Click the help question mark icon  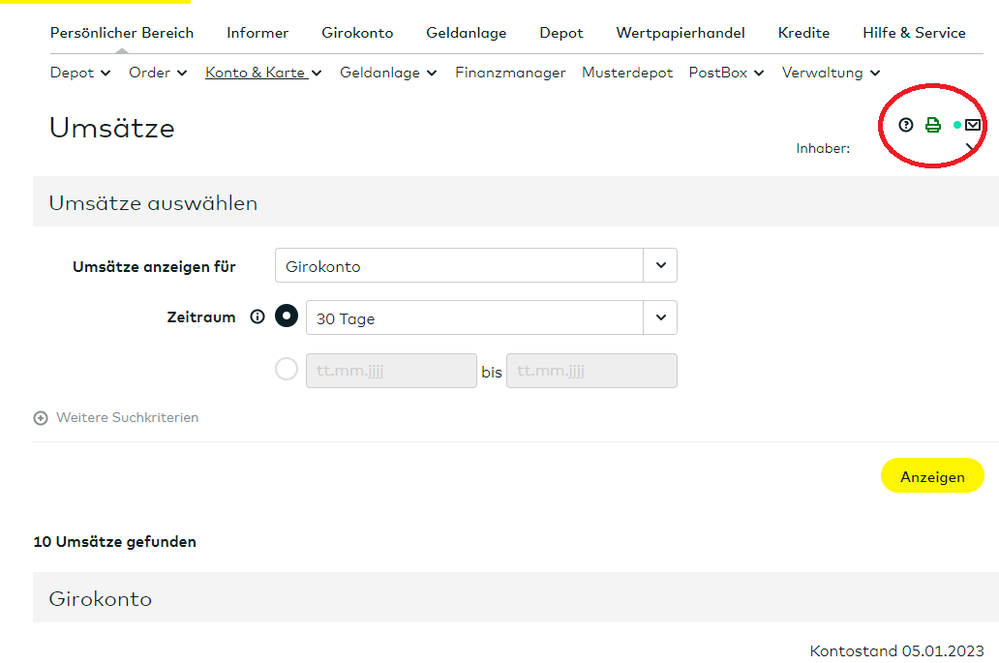tap(906, 125)
